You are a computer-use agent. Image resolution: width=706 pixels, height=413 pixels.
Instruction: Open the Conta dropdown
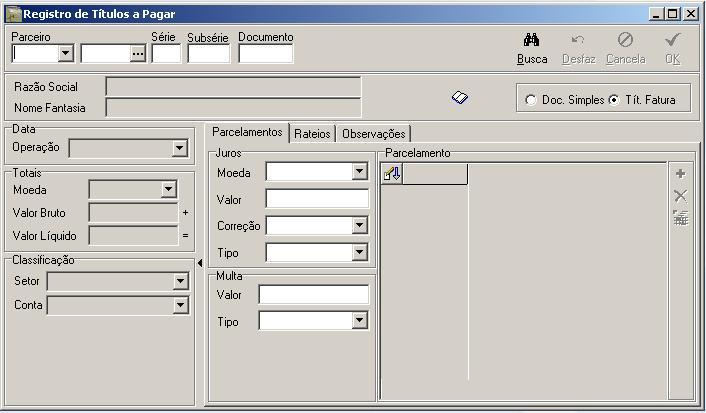coord(181,305)
